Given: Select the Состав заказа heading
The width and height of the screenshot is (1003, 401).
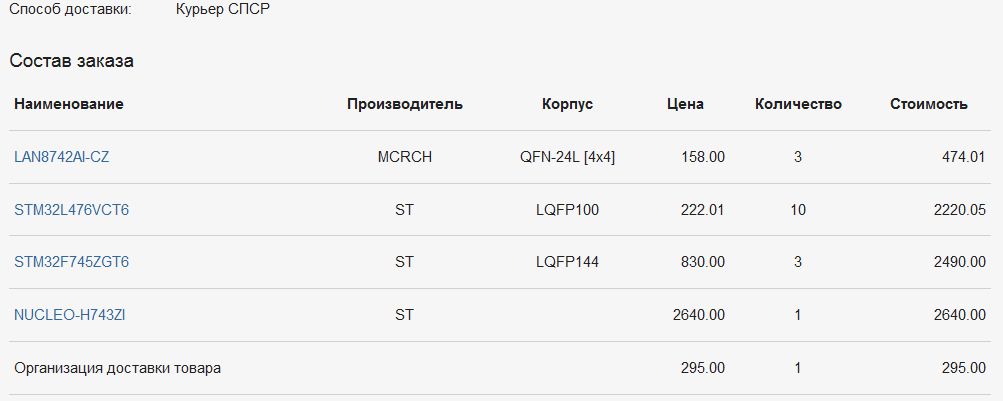Looking at the screenshot, I should click(x=72, y=61).
